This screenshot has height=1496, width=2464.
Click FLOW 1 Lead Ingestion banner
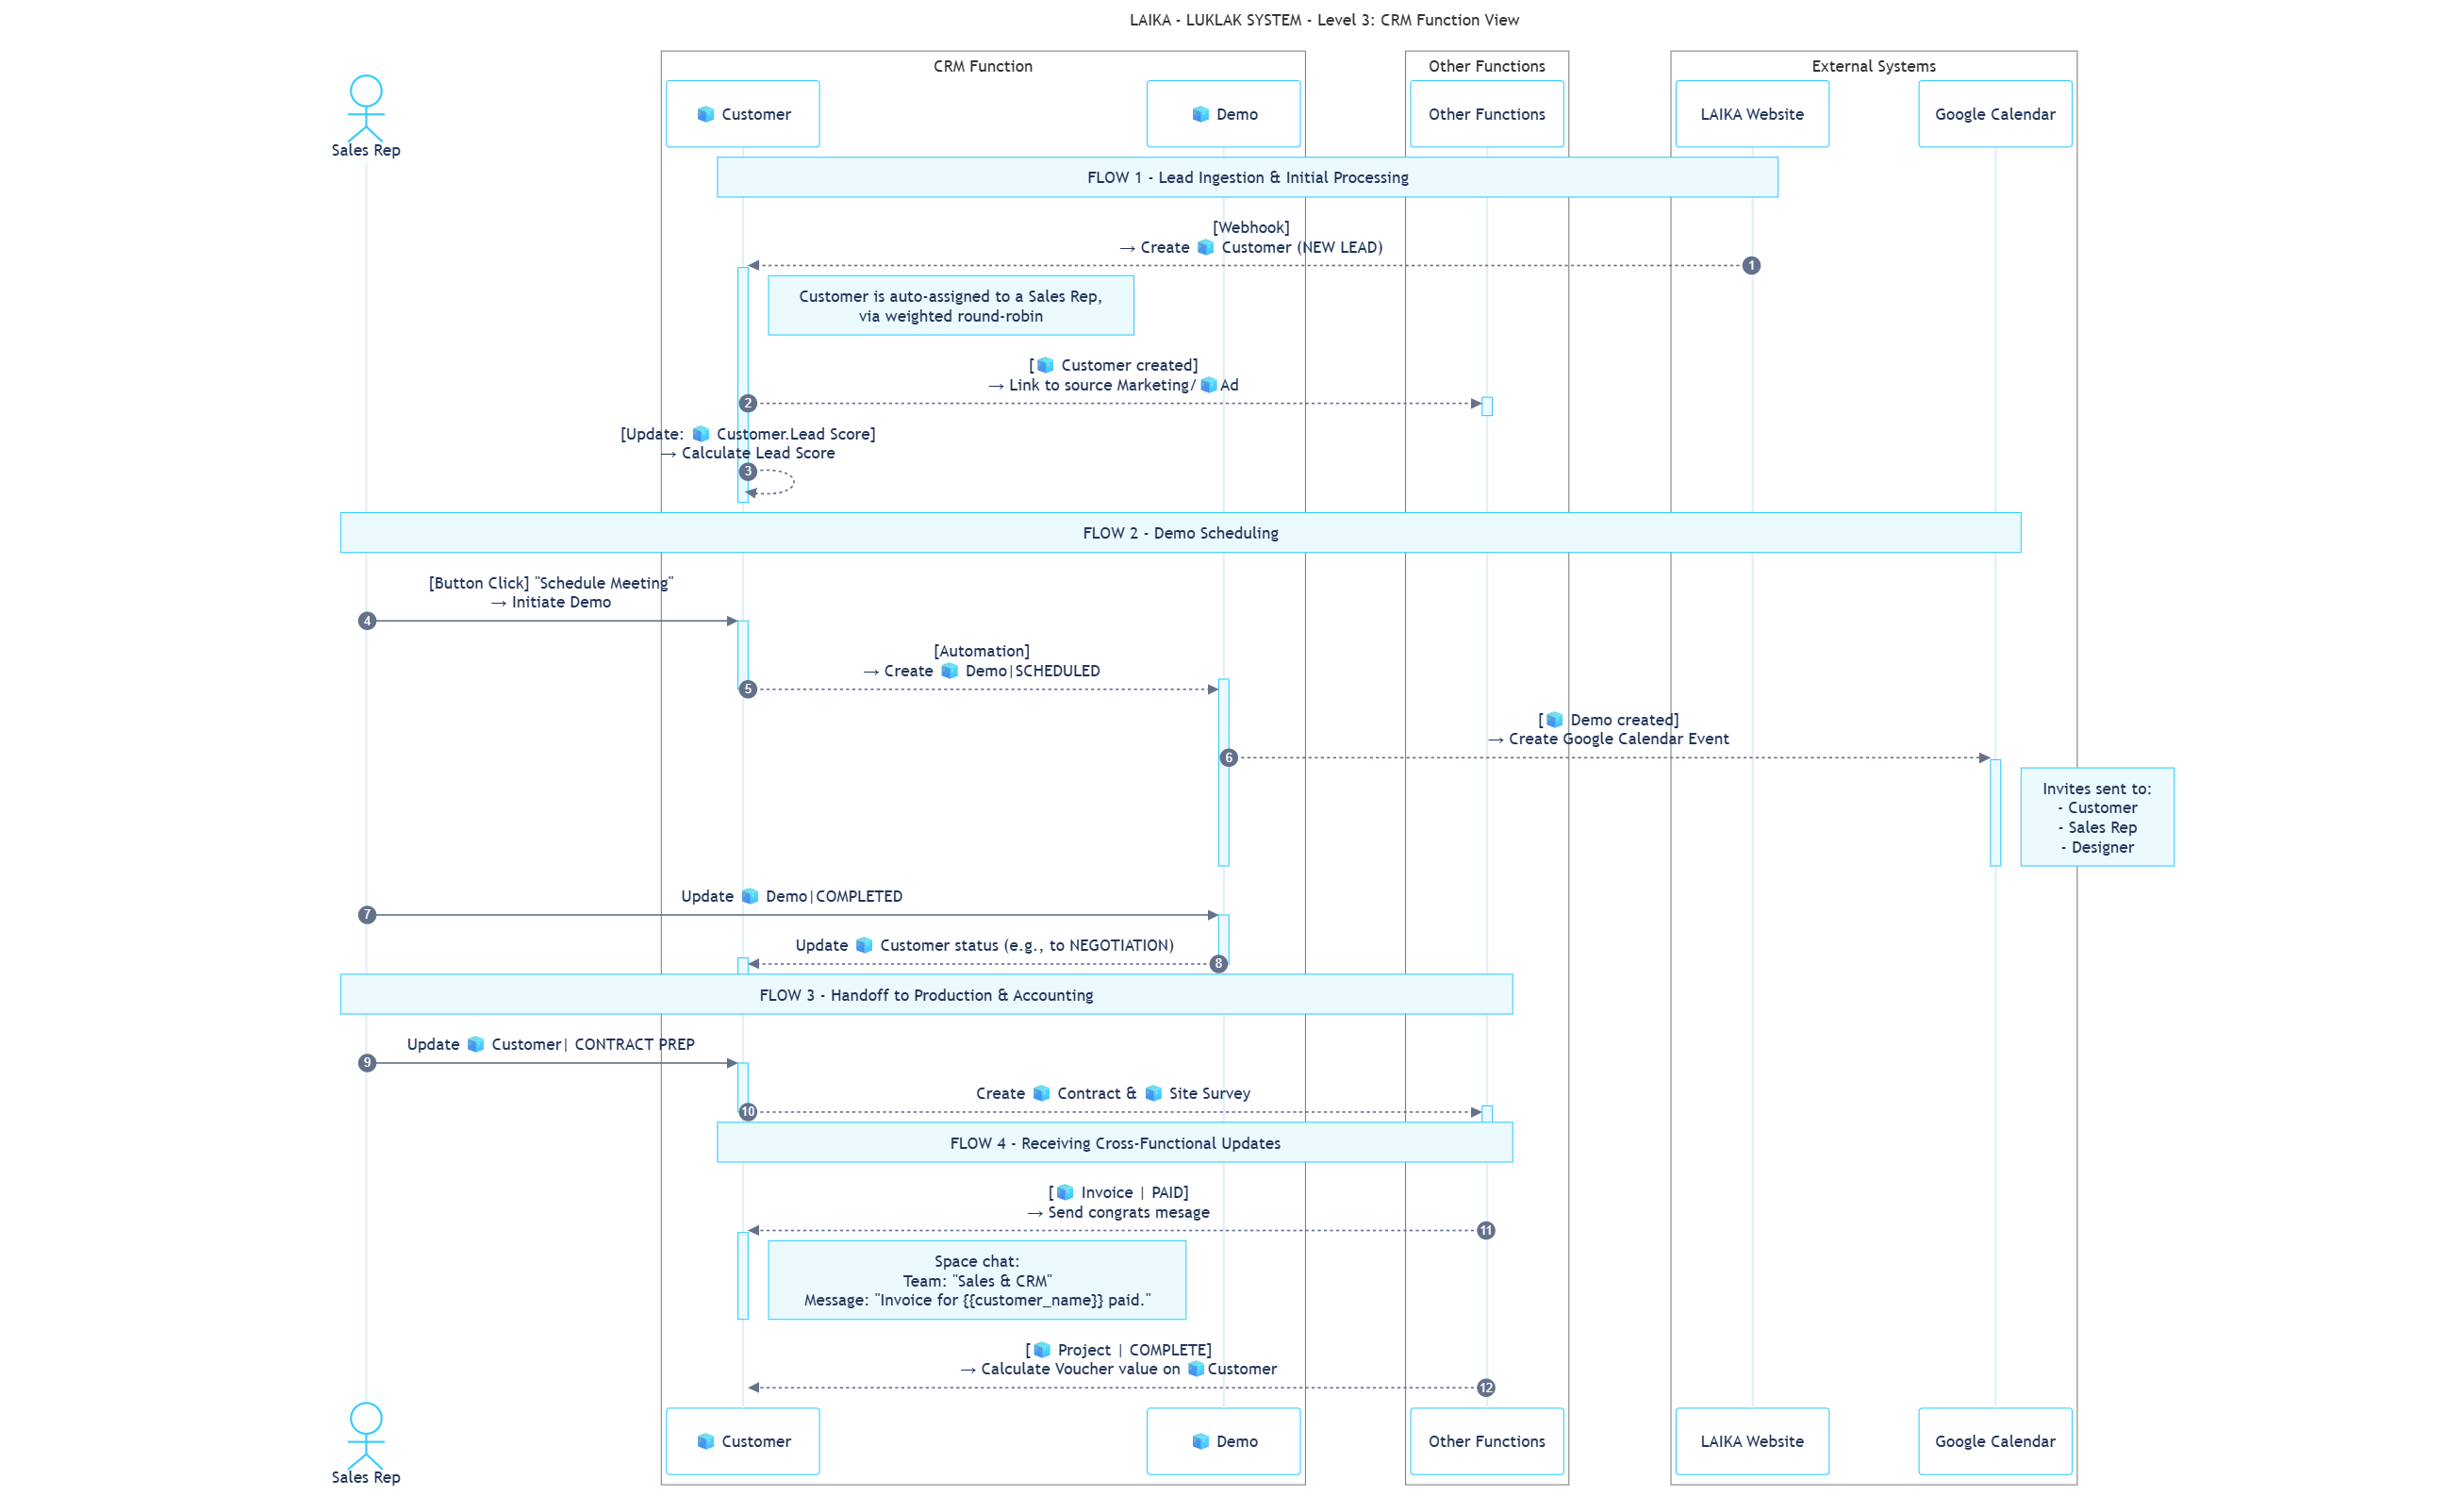1247,177
